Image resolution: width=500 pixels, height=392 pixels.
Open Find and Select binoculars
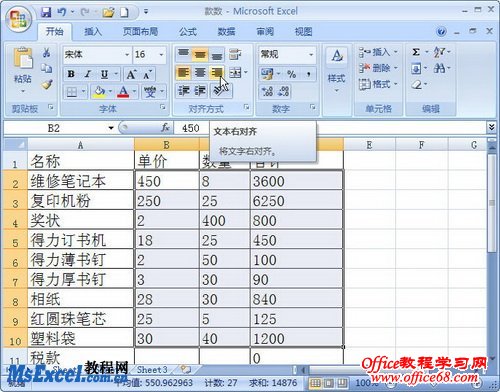439,69
